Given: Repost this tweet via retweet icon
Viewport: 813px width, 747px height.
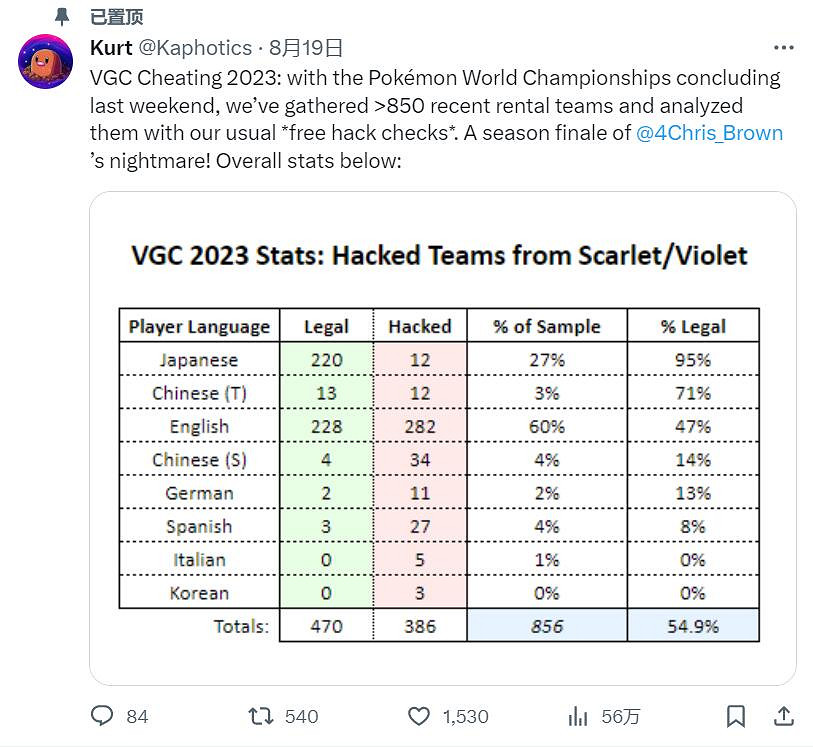Looking at the screenshot, I should [x=261, y=716].
